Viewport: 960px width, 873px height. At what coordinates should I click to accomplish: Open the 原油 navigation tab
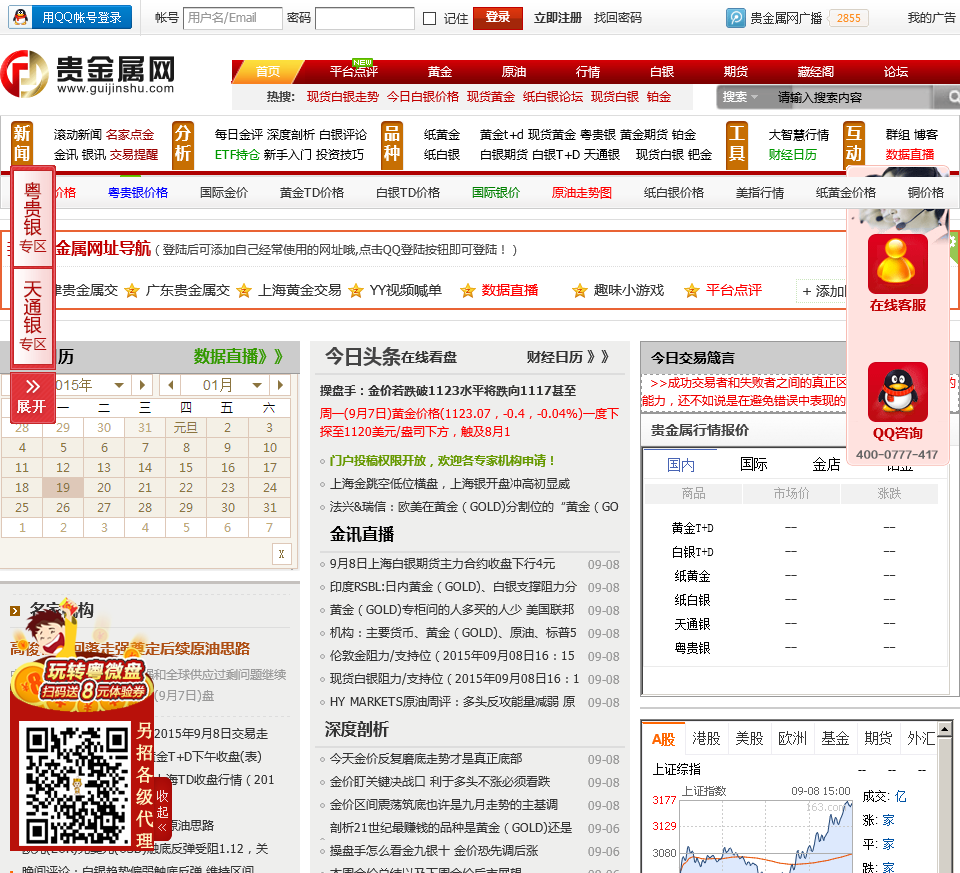(x=514, y=72)
